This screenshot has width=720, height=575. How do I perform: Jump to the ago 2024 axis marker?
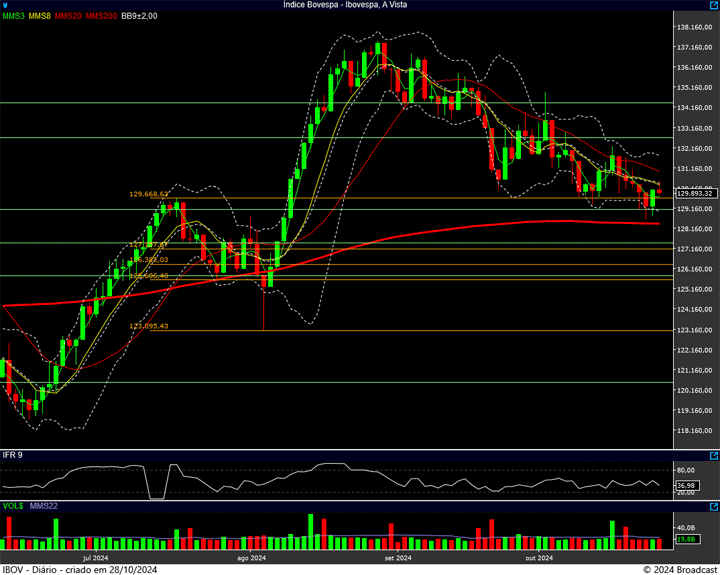[x=250, y=557]
